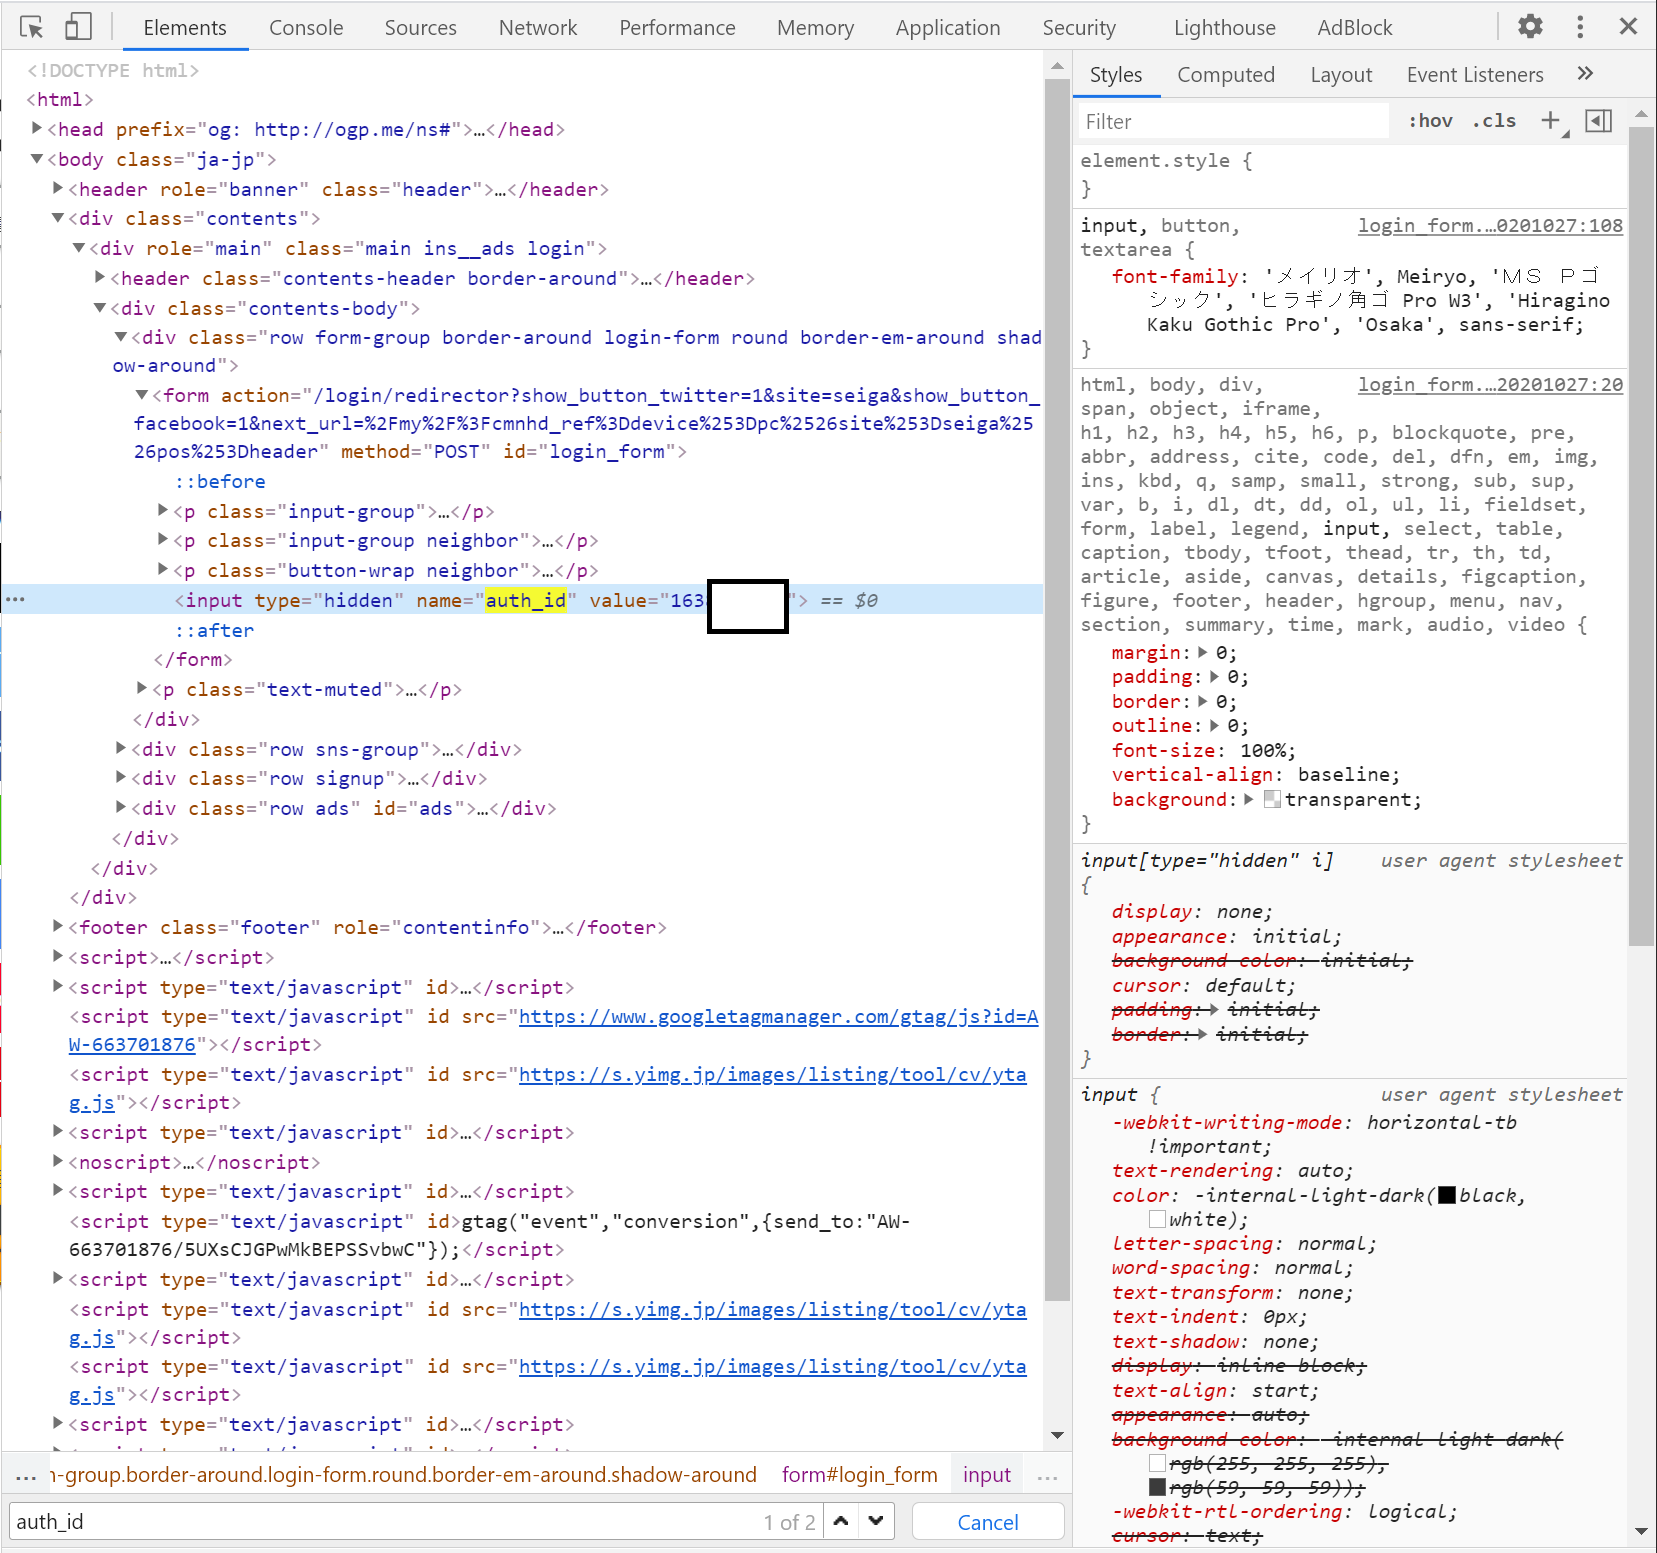The width and height of the screenshot is (1657, 1553).
Task: Go to next search result
Action: point(876,1521)
